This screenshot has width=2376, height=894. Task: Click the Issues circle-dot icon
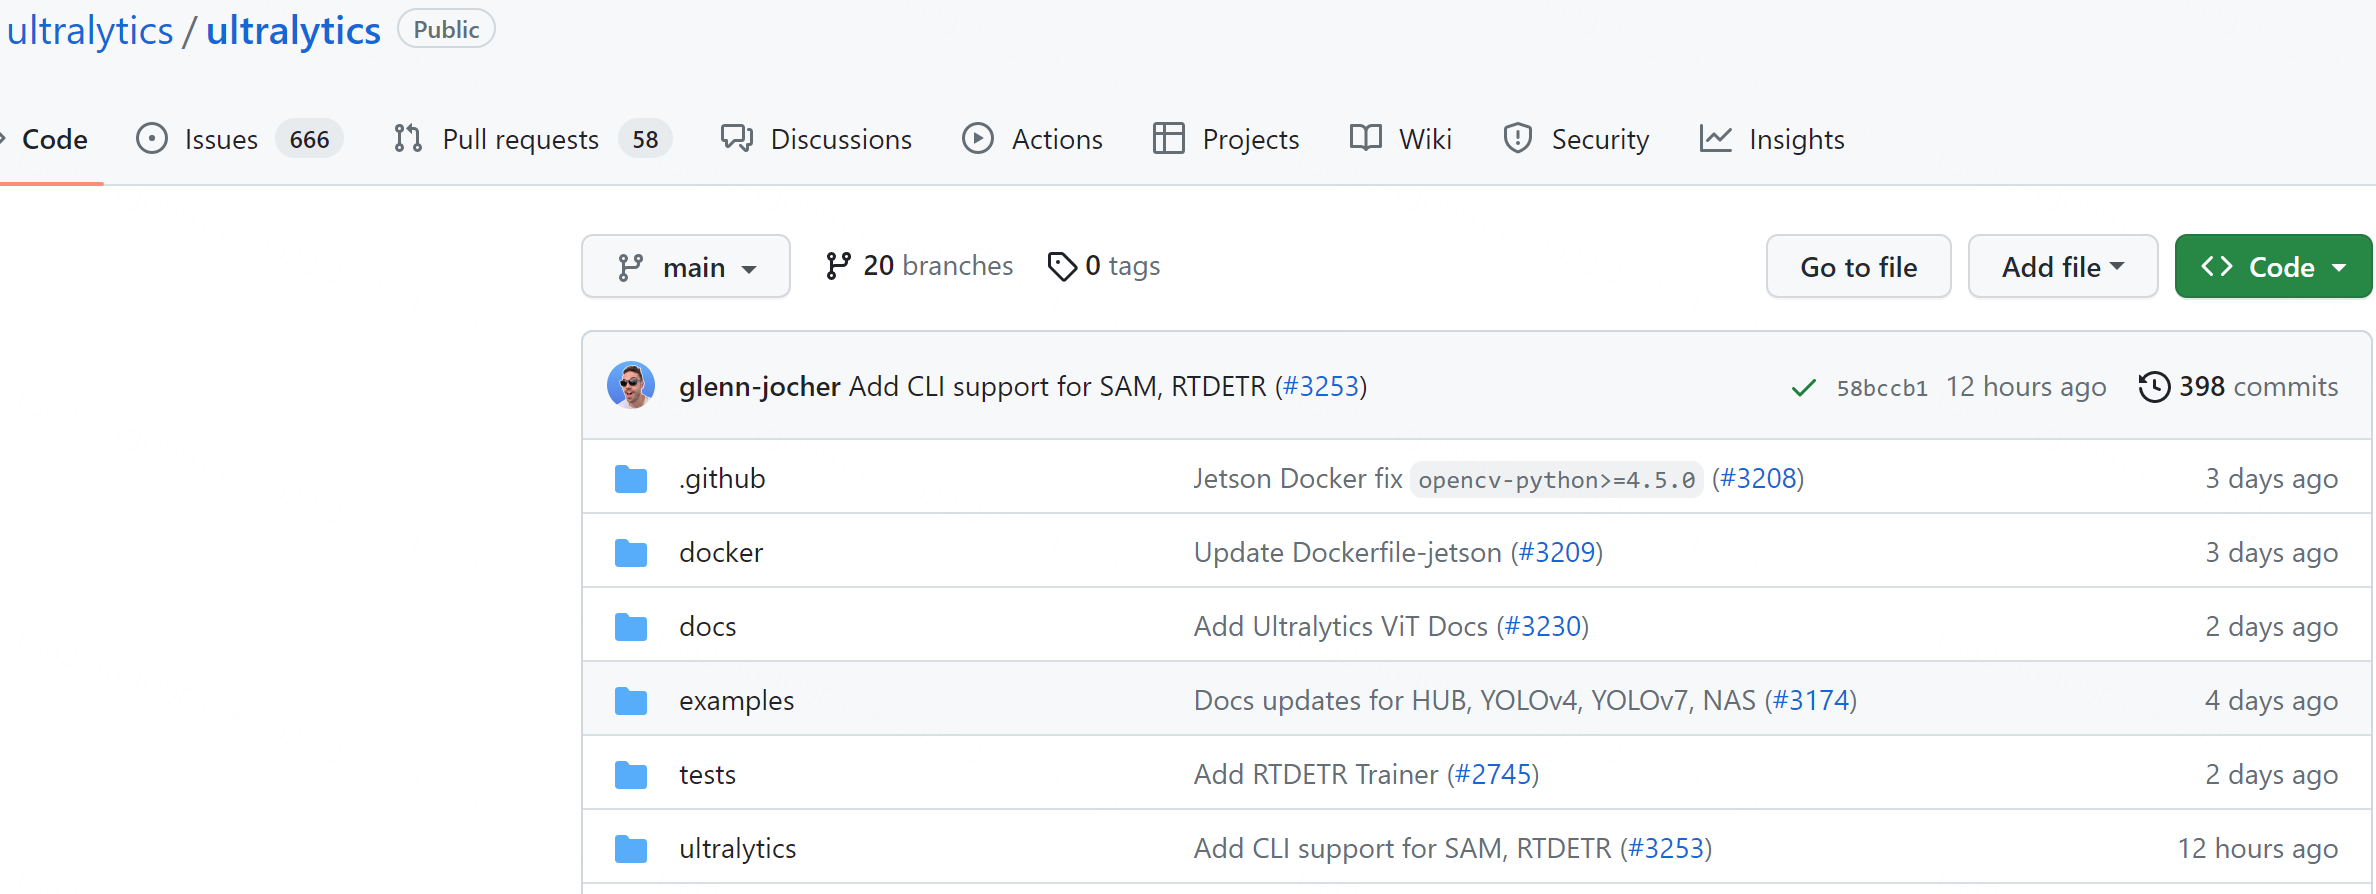(x=152, y=138)
